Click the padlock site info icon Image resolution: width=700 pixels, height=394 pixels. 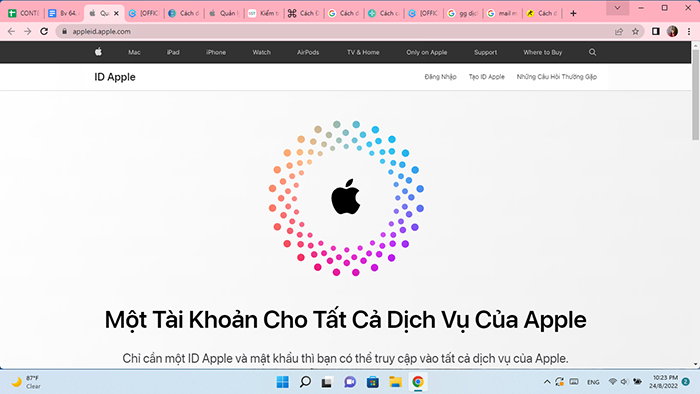tap(64, 31)
